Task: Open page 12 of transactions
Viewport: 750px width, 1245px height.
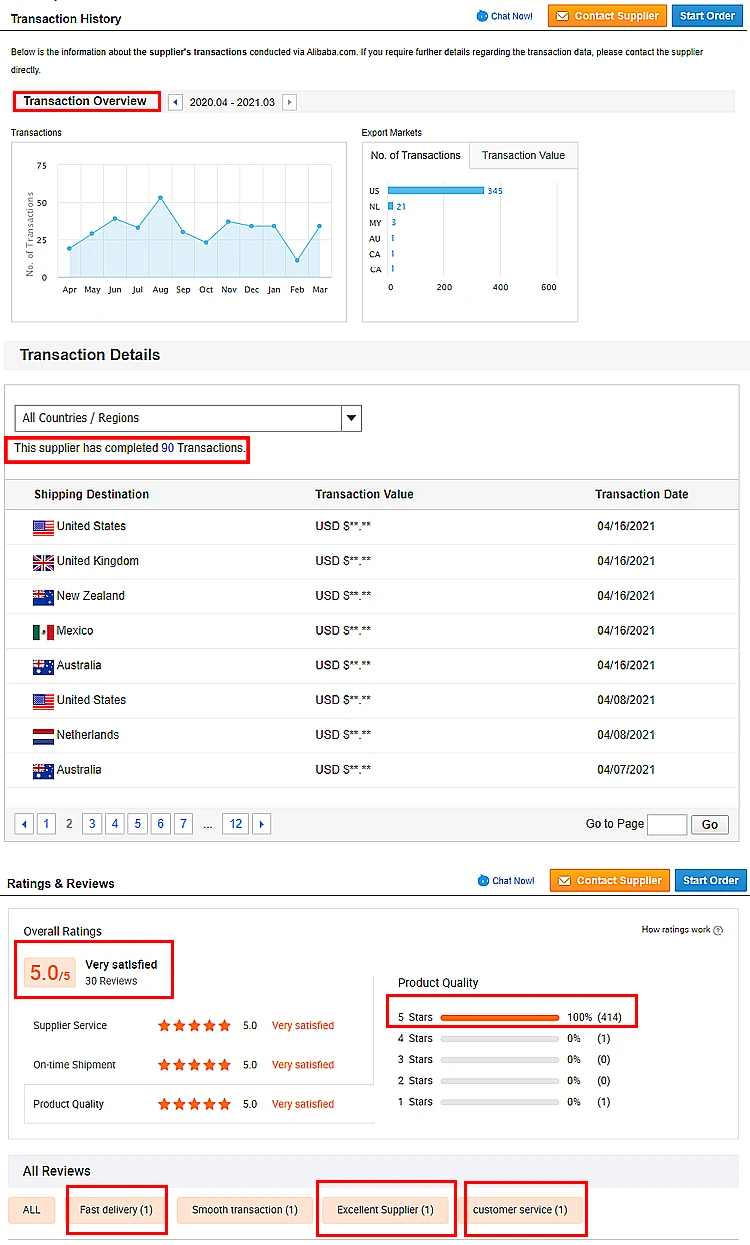Action: click(x=236, y=824)
